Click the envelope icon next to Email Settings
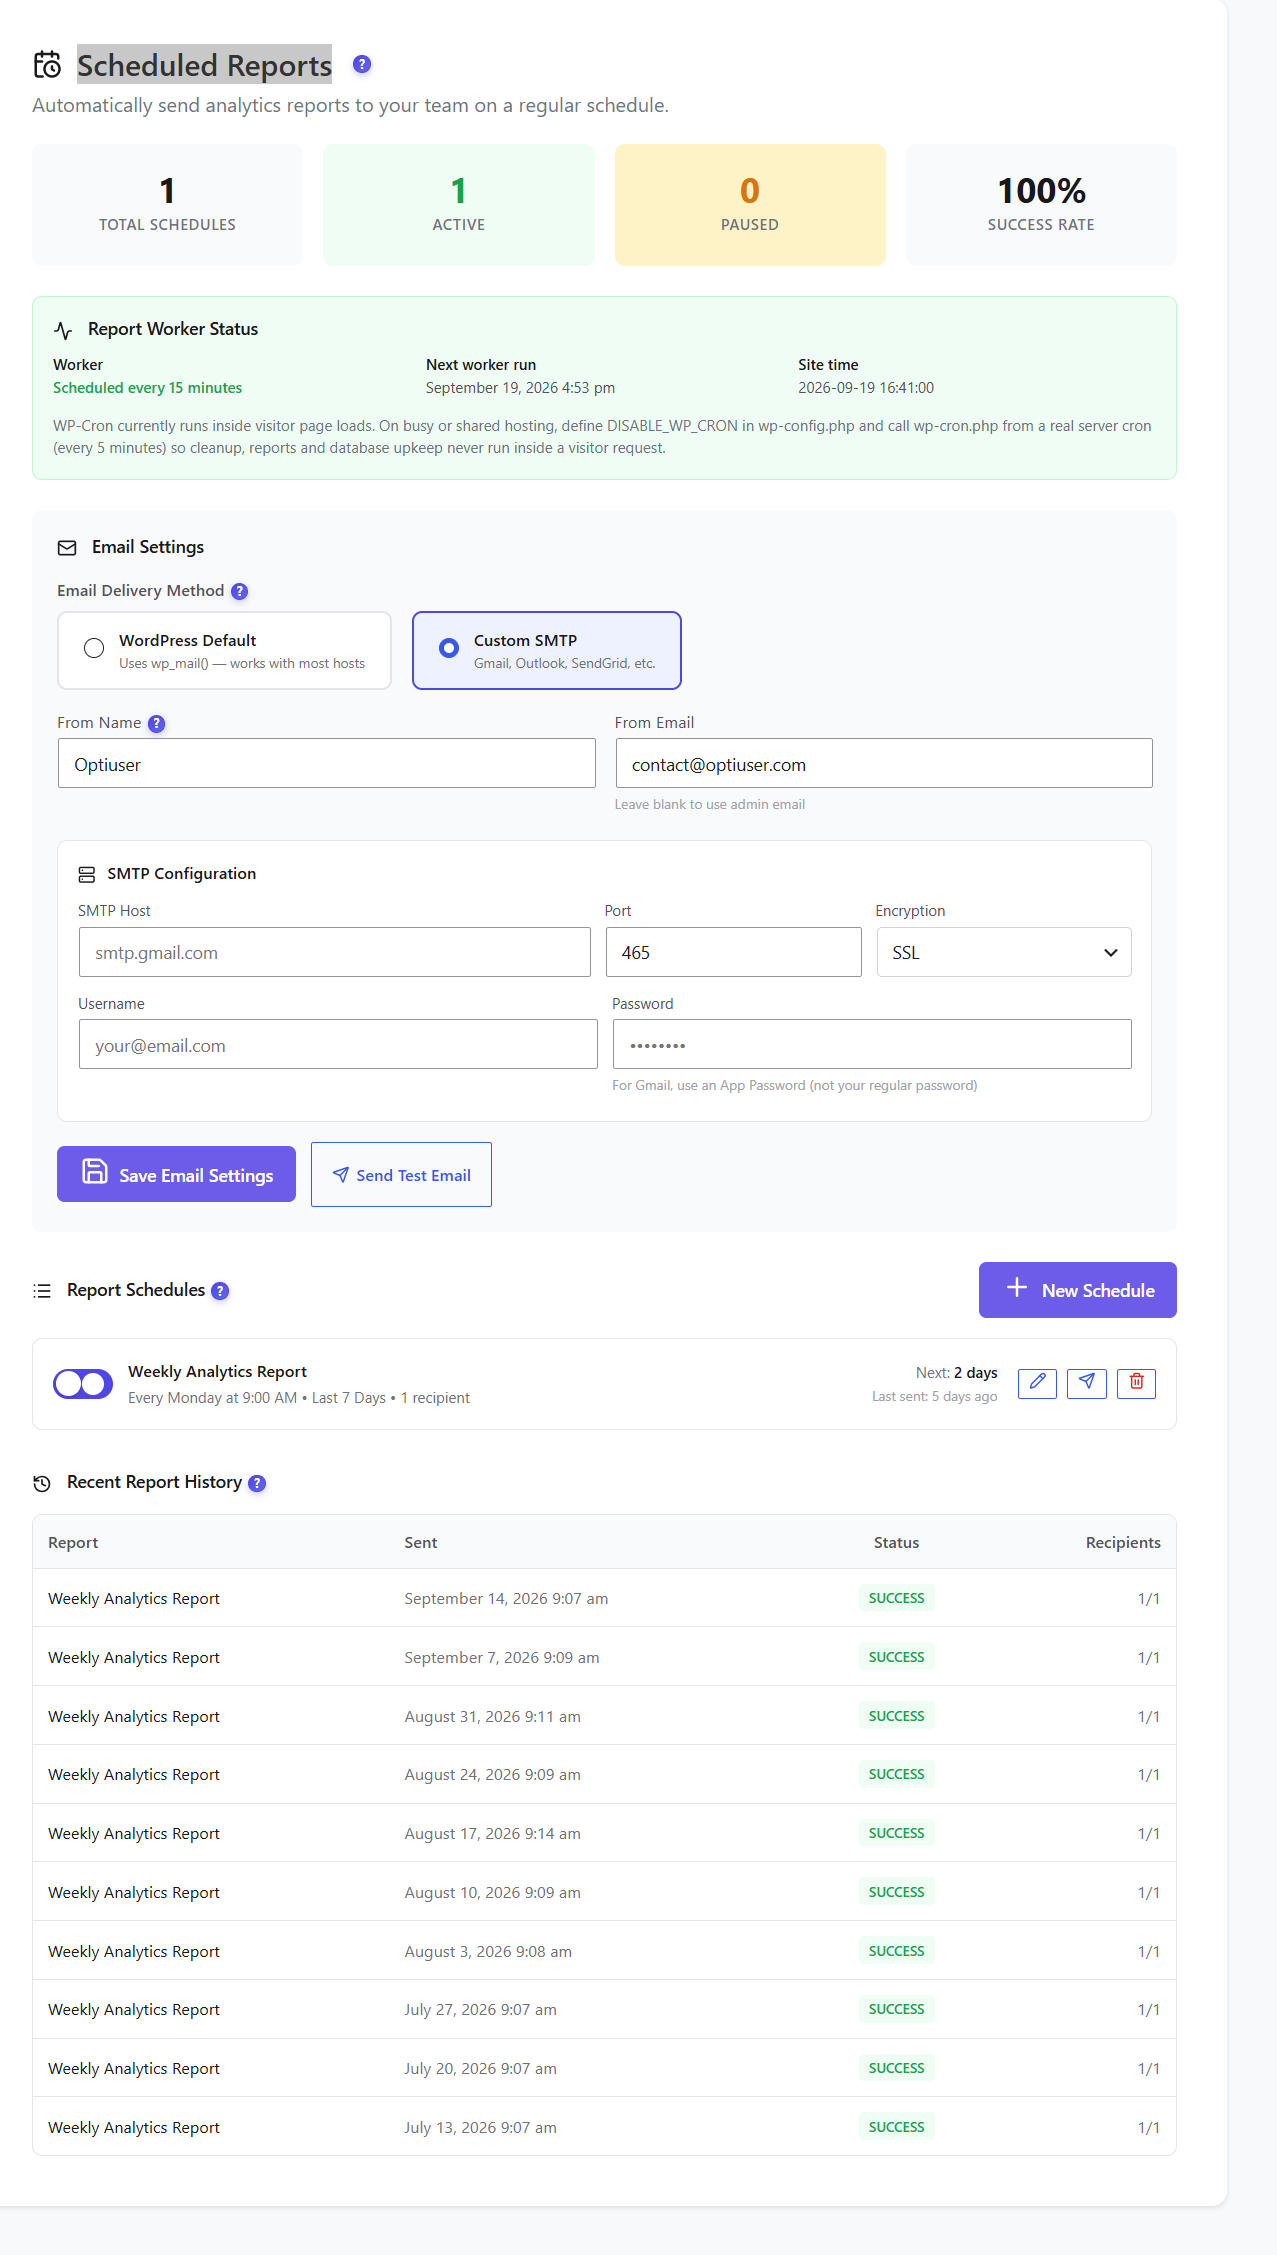The height and width of the screenshot is (2255, 1277). [67, 548]
